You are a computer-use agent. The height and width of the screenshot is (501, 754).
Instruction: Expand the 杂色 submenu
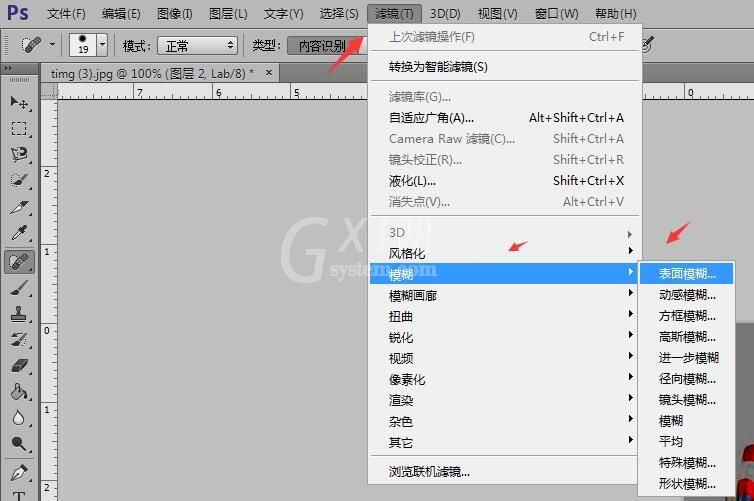coord(505,421)
